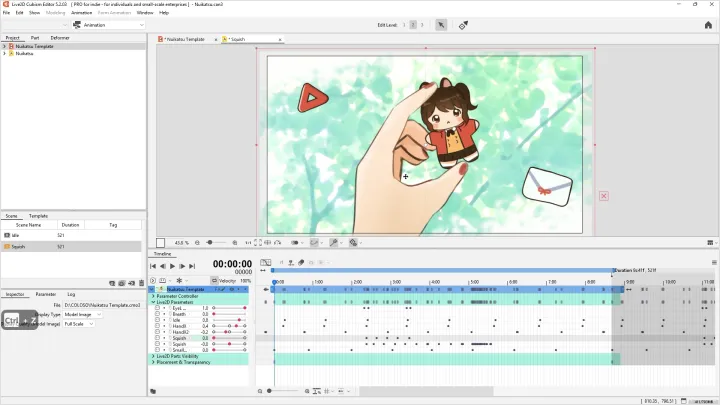The height and width of the screenshot is (405, 720).
Task: Select edit level 2
Action: (413, 25)
